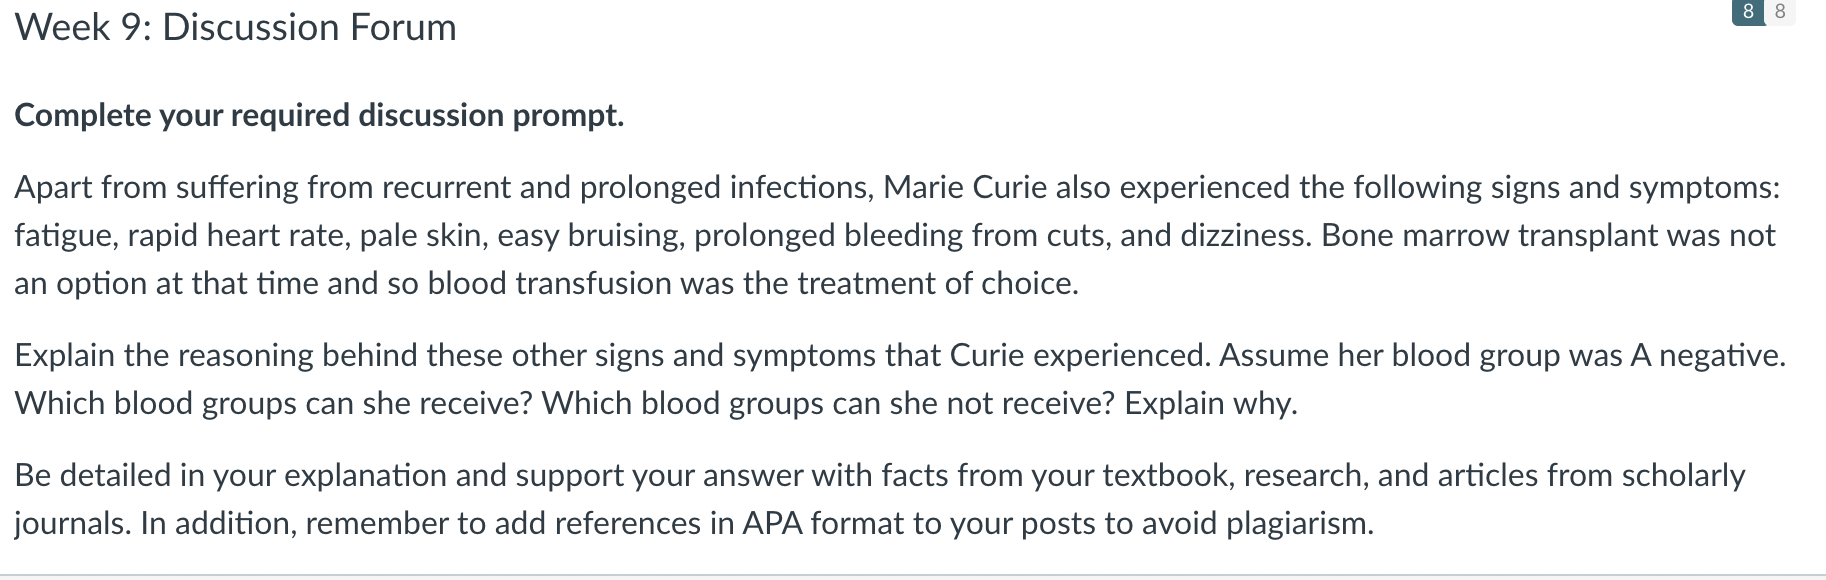Click the words 'Explain why.'

pyautogui.click(x=1211, y=404)
